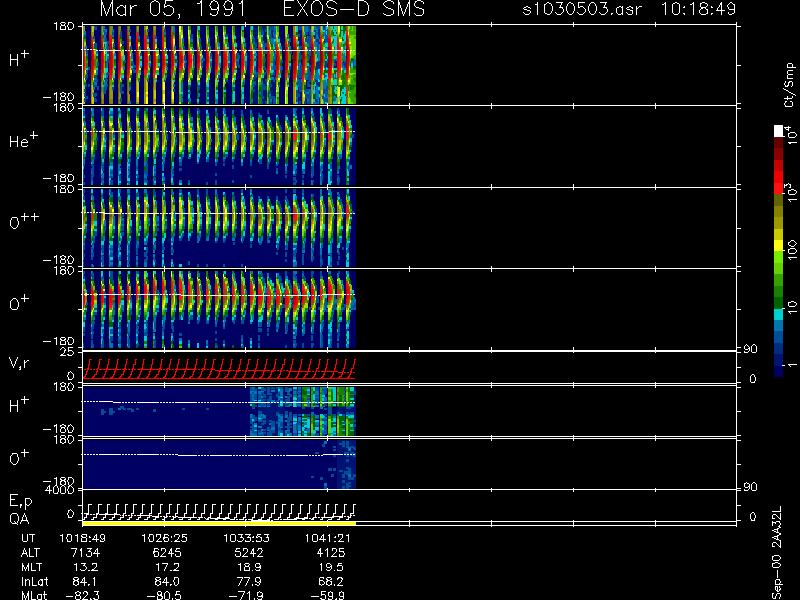Click the file name 's1030503.asr'

point(582,9)
